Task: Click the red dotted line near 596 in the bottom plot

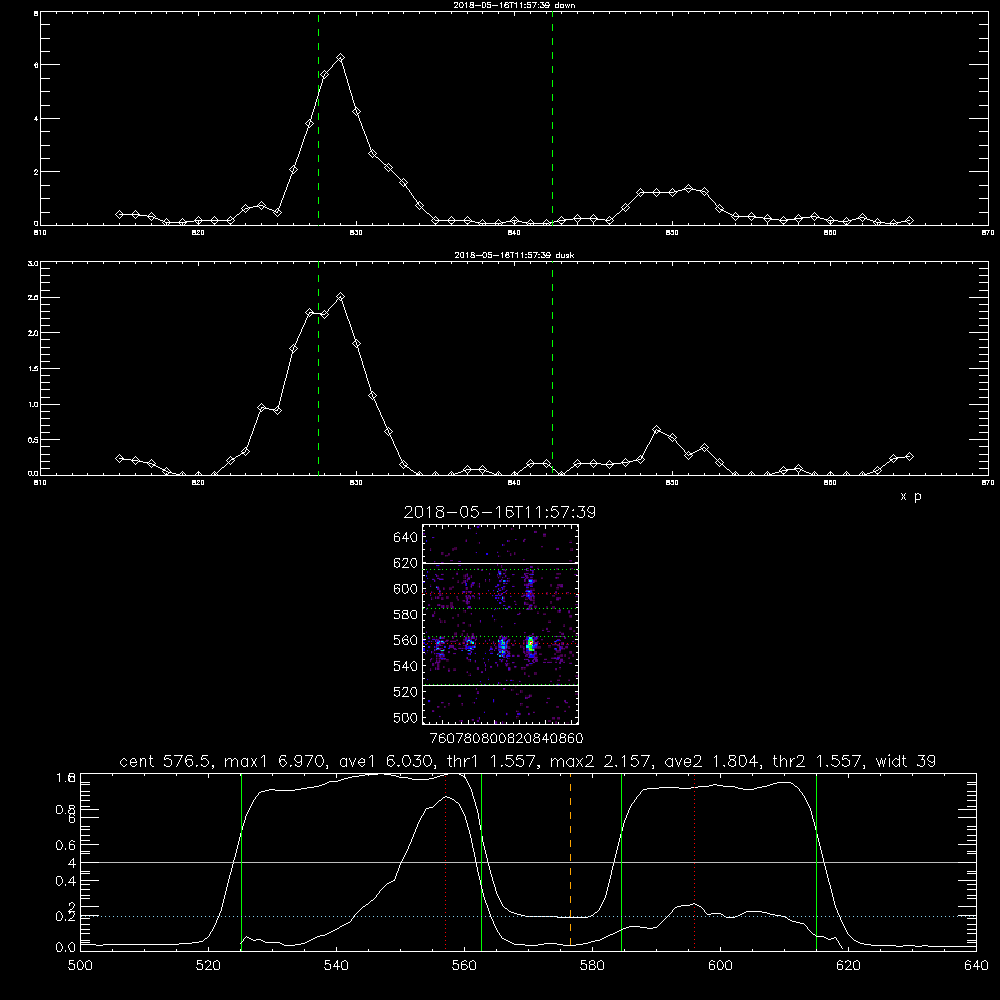Action: point(694,862)
